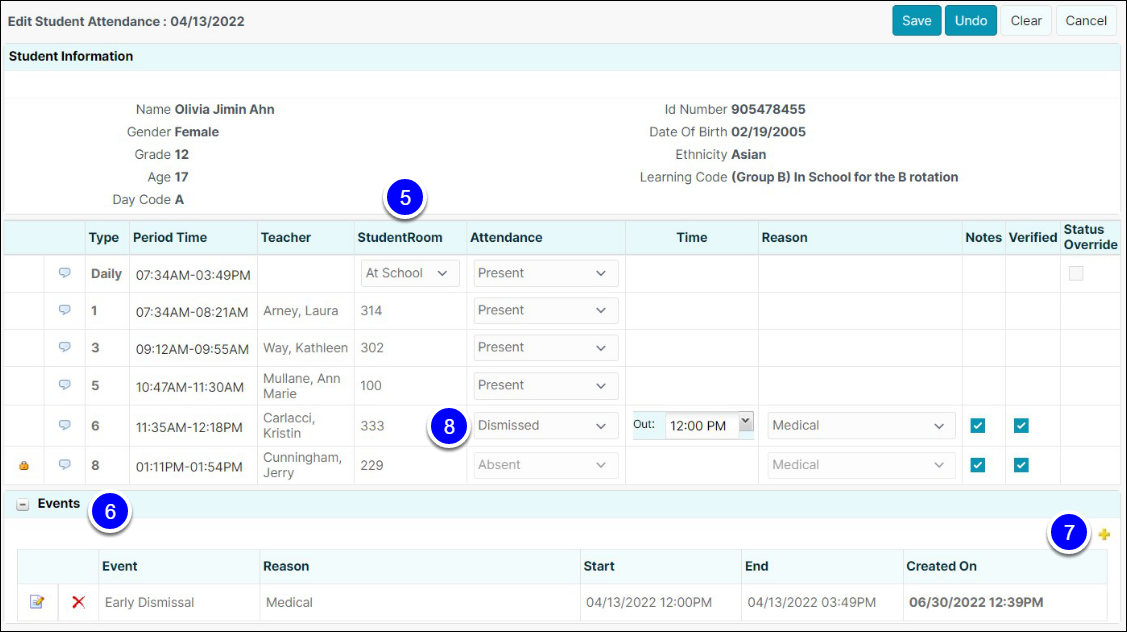Open period 5 attendance dropdown
Image resolution: width=1127 pixels, height=632 pixels.
tap(546, 385)
